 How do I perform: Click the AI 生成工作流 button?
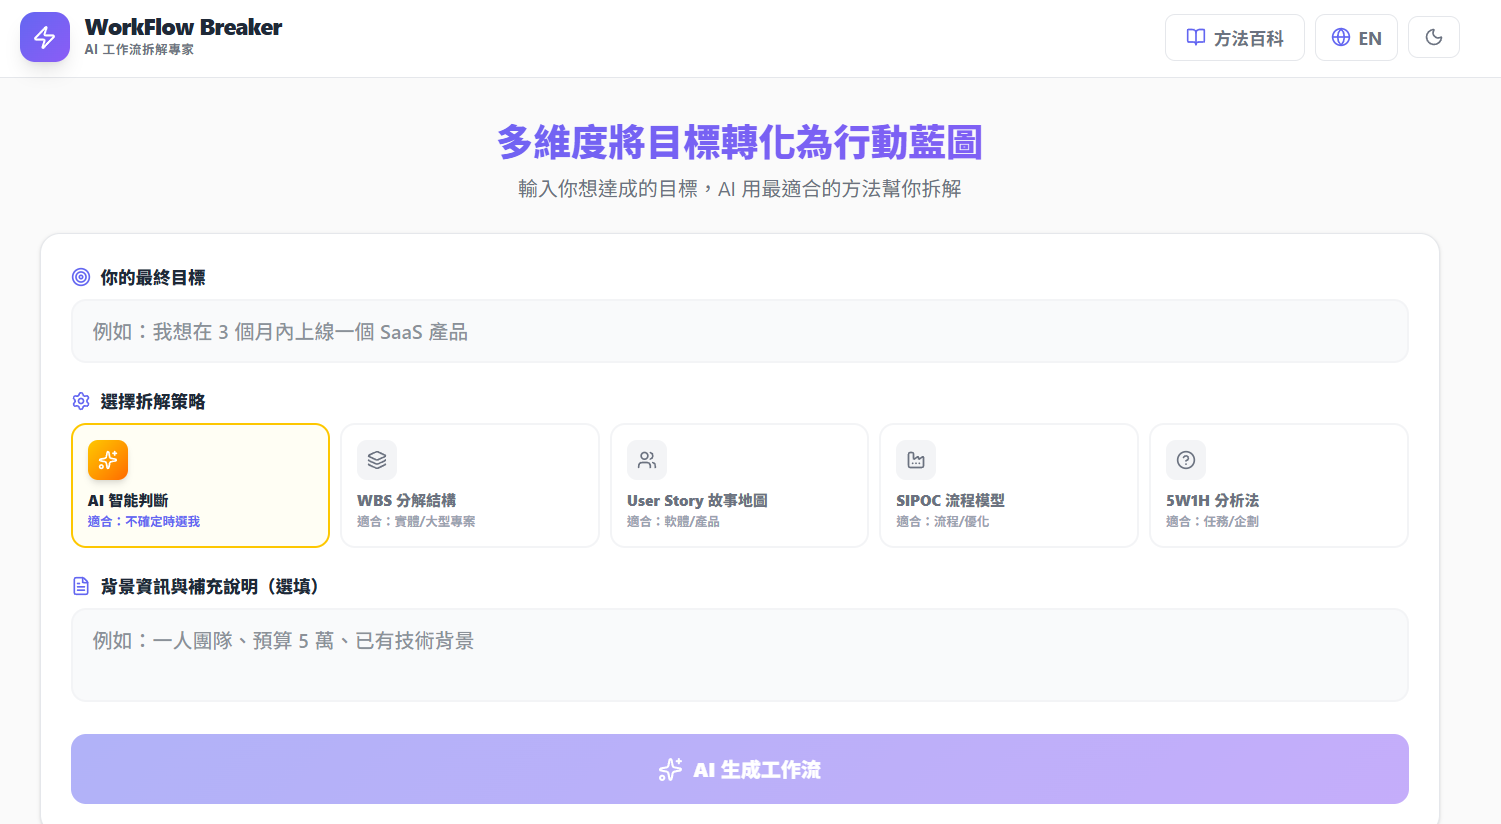(739, 769)
